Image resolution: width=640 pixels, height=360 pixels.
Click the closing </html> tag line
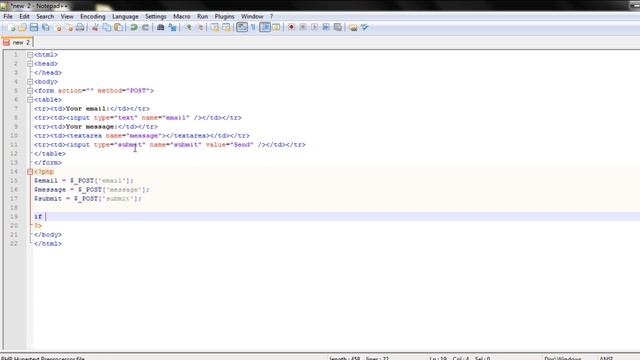coord(48,244)
